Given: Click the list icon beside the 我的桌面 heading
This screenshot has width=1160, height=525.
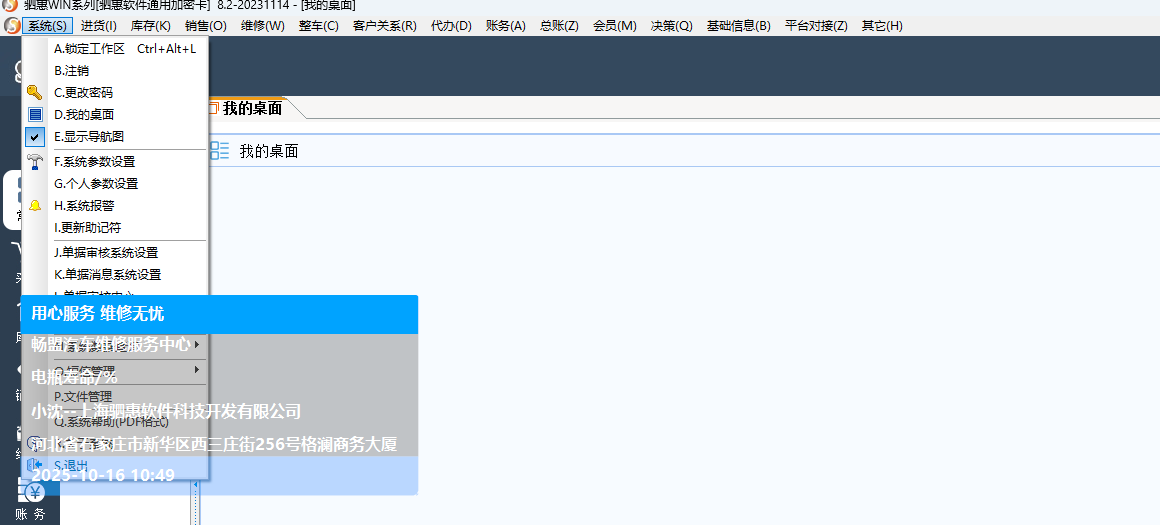Looking at the screenshot, I should pos(220,151).
